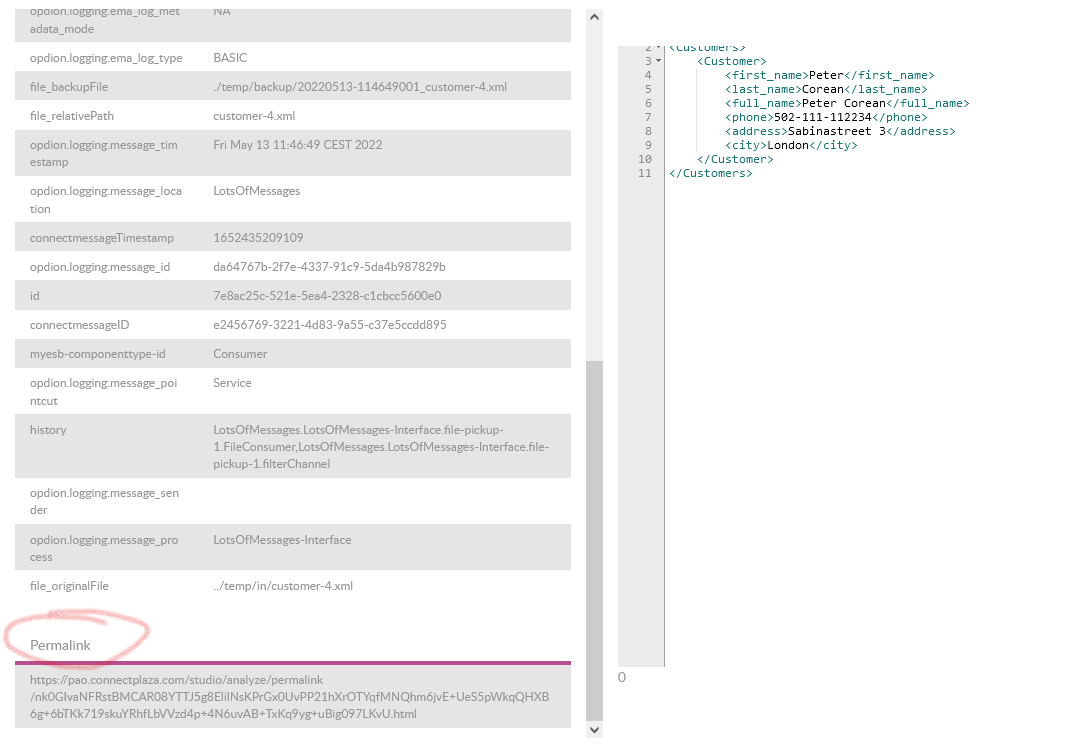Collapse the Customer element on line 3
The height and width of the screenshot is (750, 1088).
point(658,62)
